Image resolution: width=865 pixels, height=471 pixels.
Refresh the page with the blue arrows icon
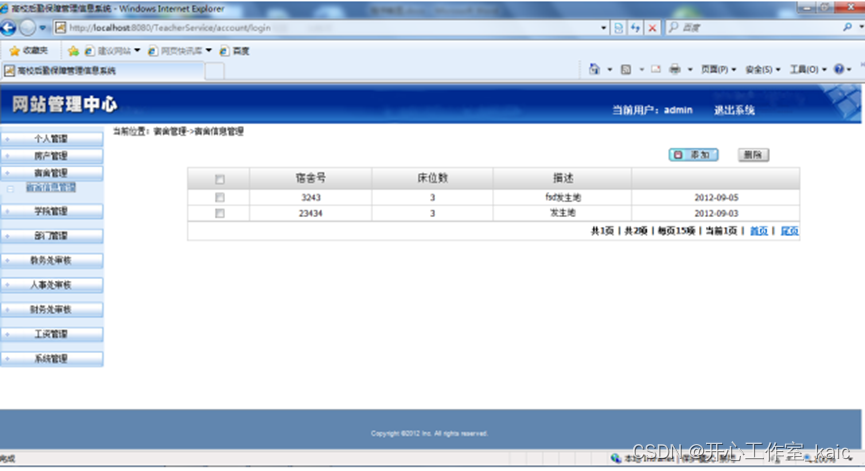coord(636,28)
